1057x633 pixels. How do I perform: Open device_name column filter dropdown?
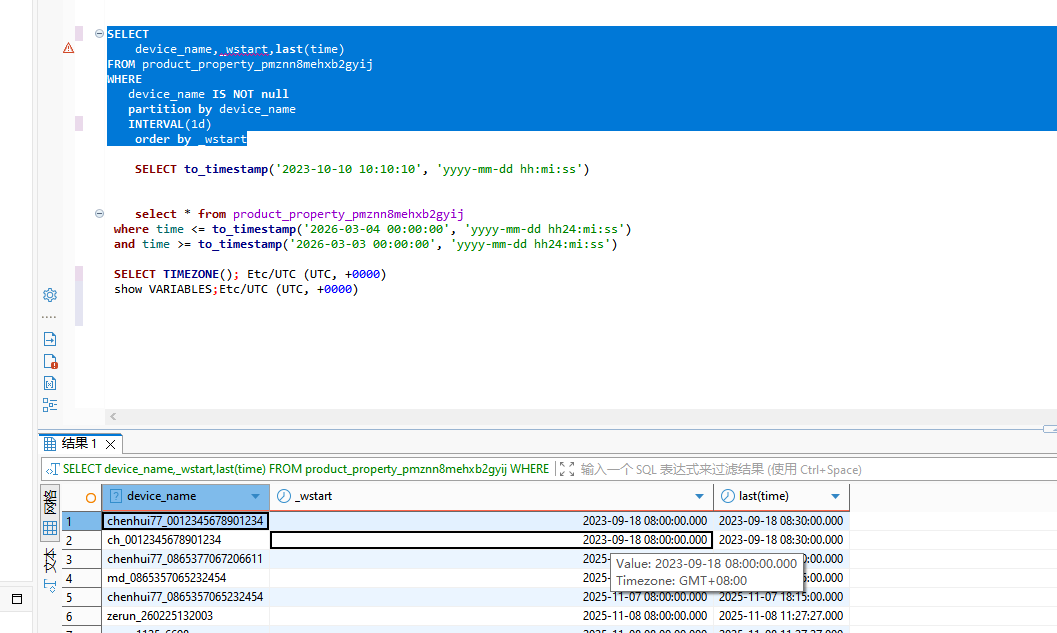pyautogui.click(x=256, y=497)
